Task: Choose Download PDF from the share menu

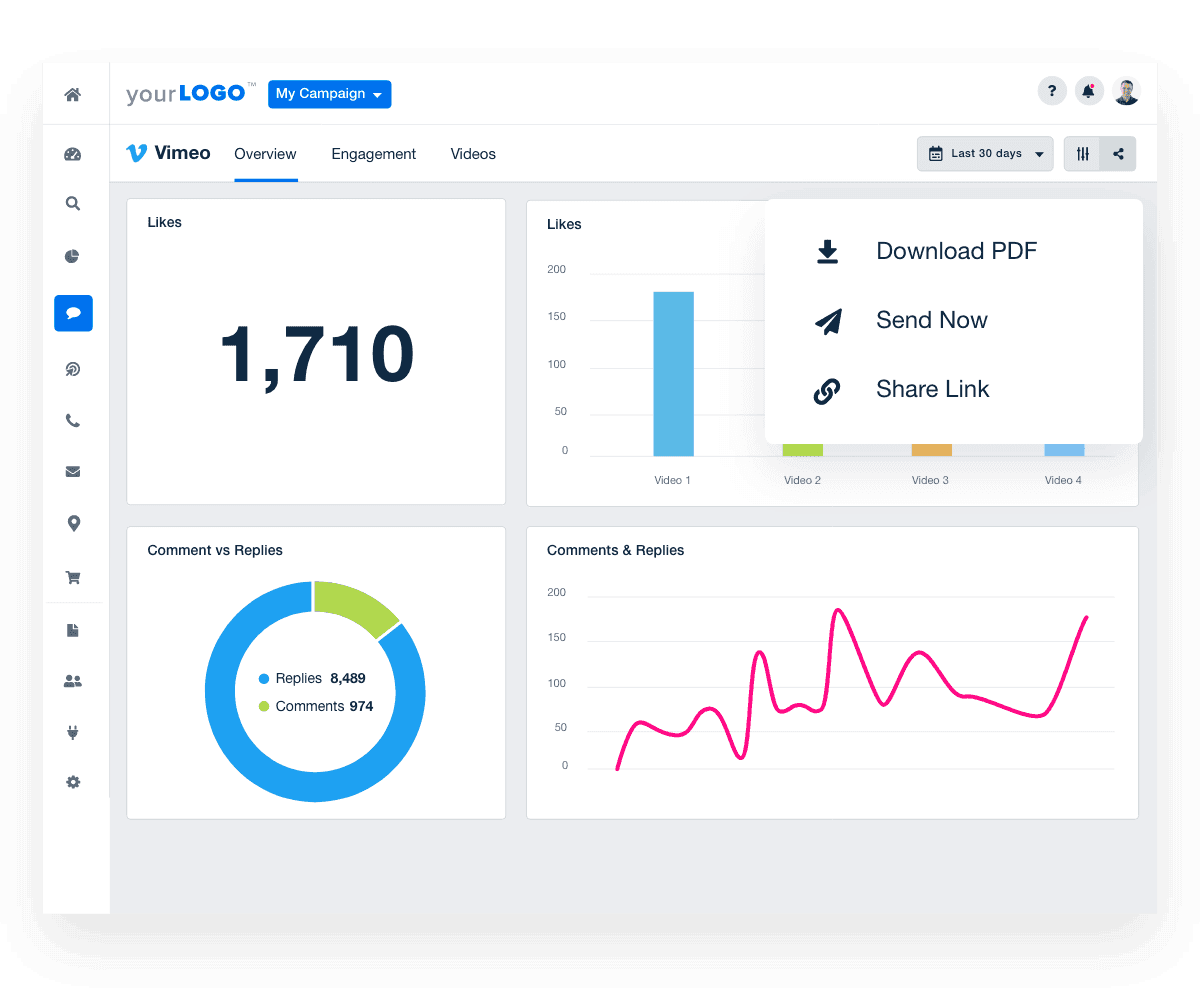Action: (956, 251)
